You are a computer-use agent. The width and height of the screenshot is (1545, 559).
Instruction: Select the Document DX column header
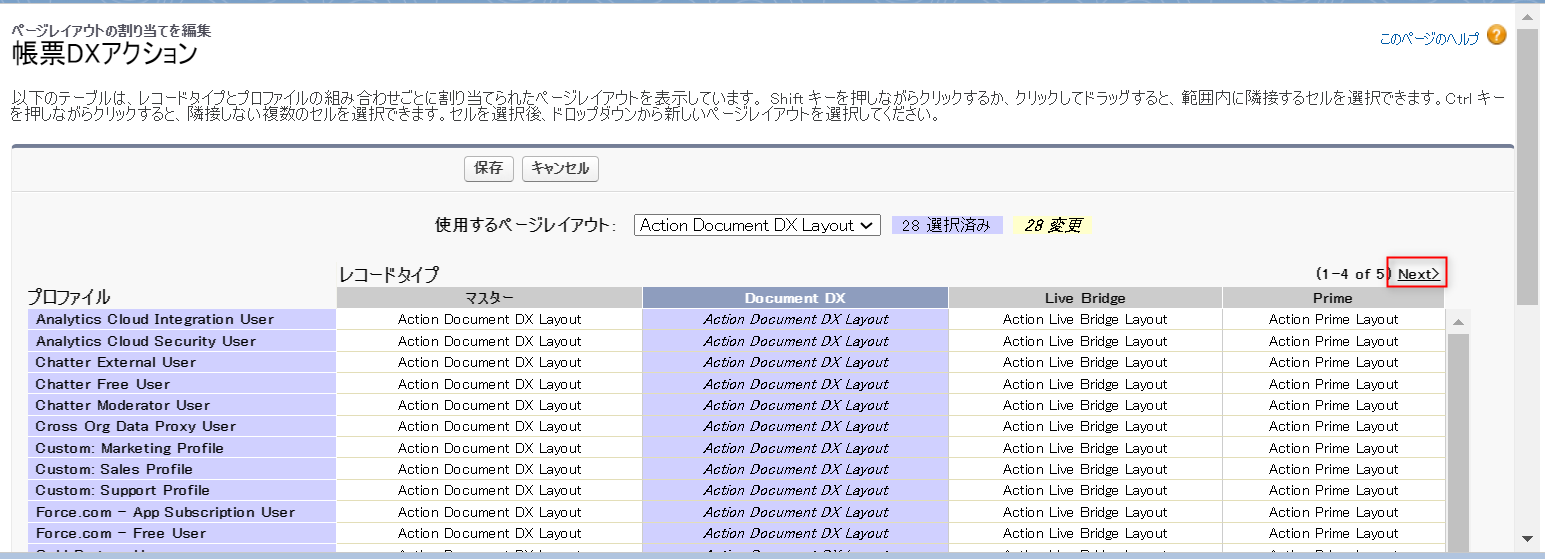point(795,298)
